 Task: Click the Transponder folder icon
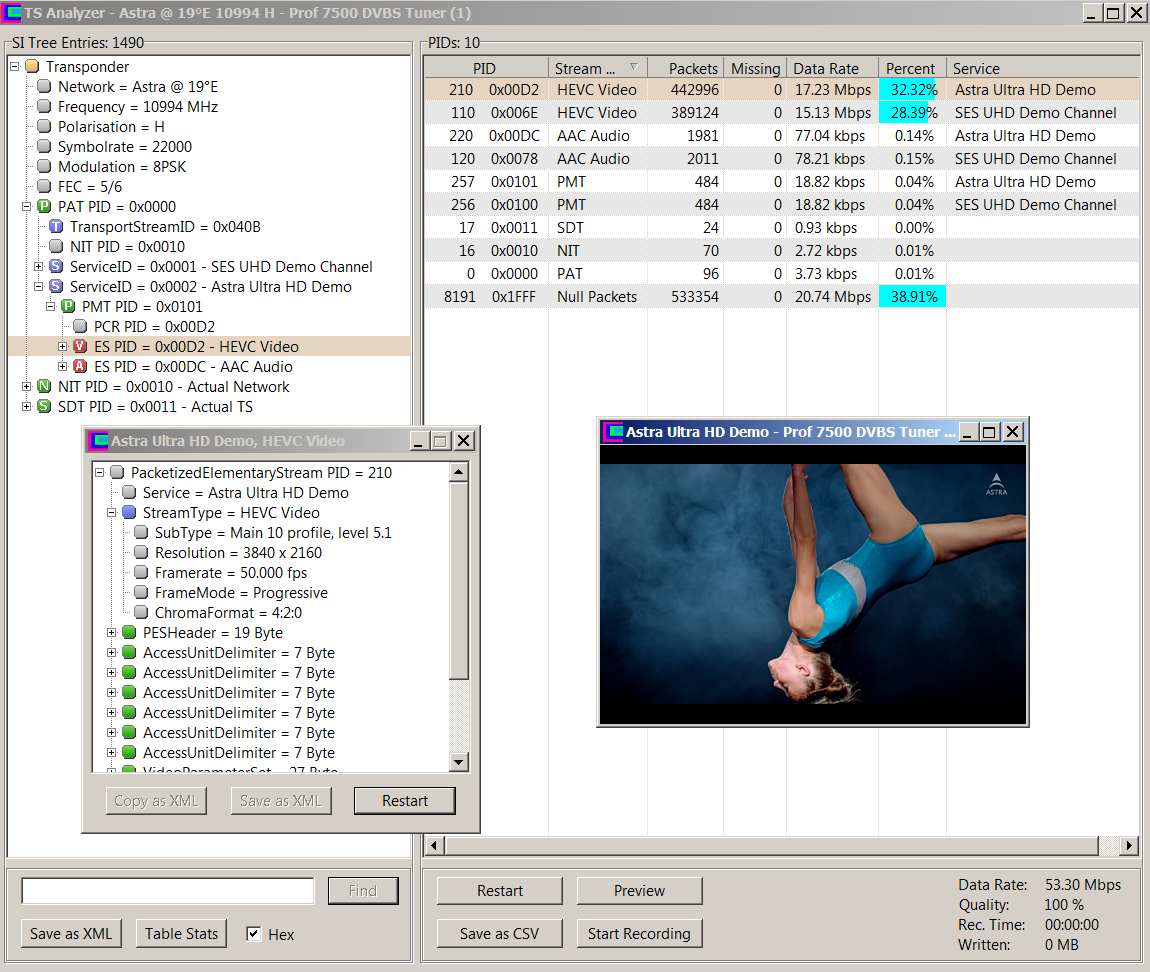pos(32,67)
